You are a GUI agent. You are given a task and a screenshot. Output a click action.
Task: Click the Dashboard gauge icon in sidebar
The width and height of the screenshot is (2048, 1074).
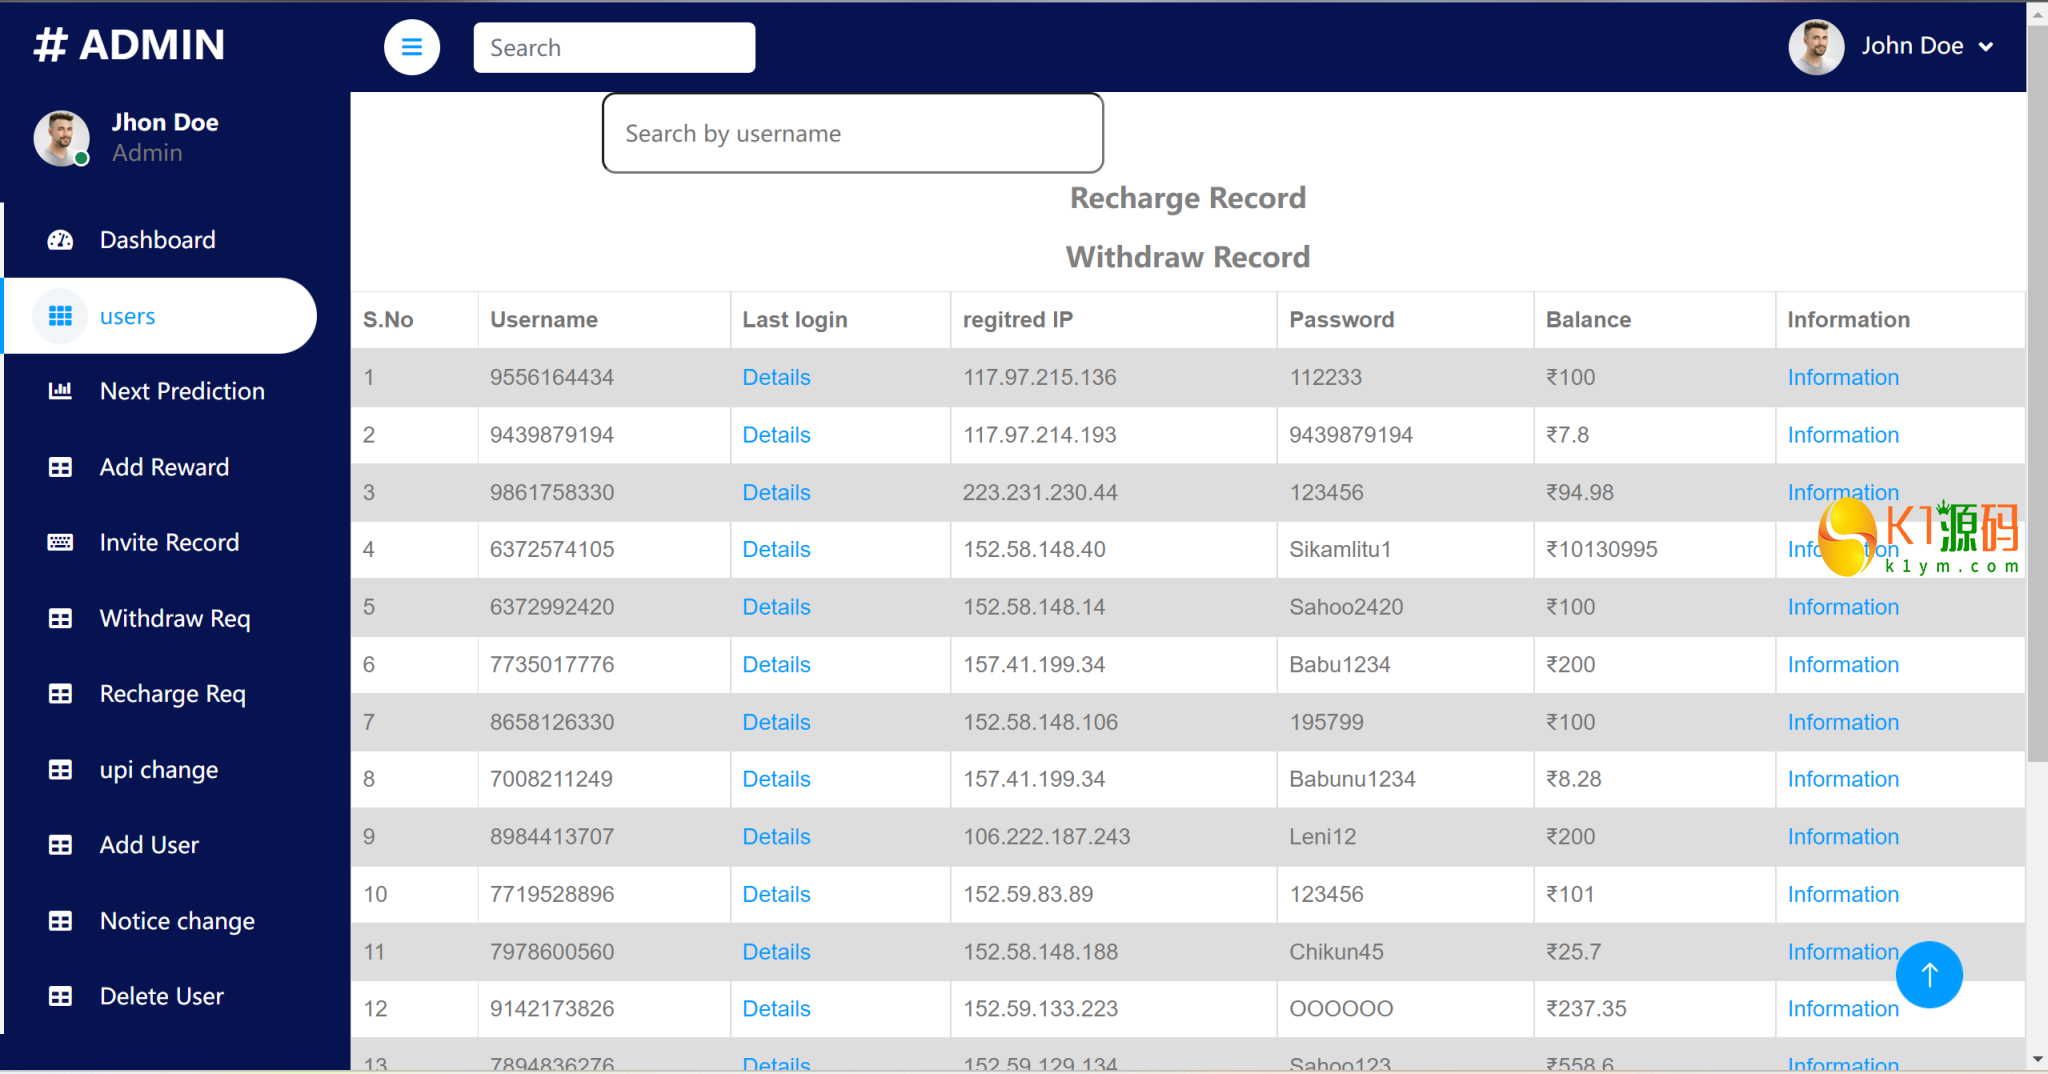click(60, 240)
